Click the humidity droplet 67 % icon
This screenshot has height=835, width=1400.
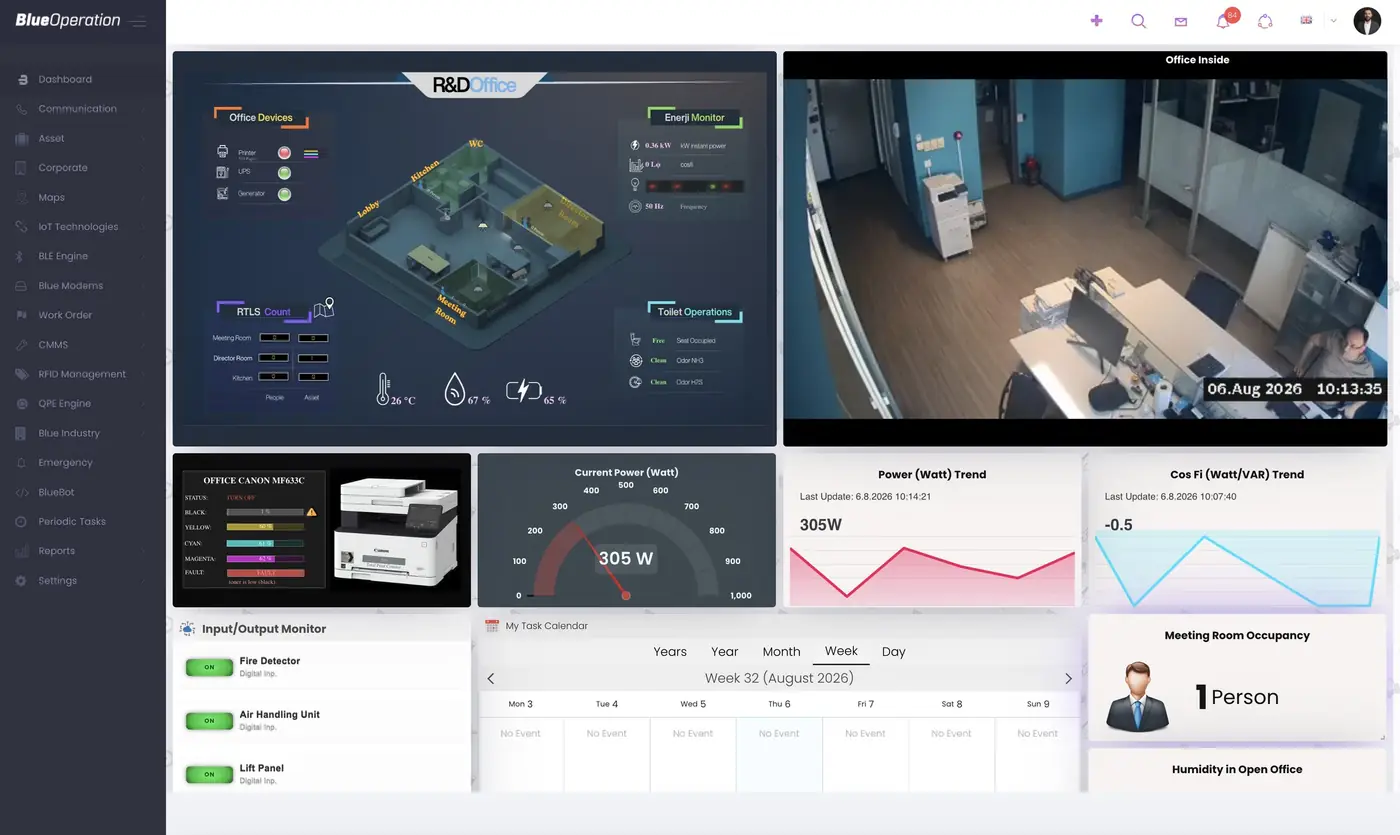coord(455,389)
